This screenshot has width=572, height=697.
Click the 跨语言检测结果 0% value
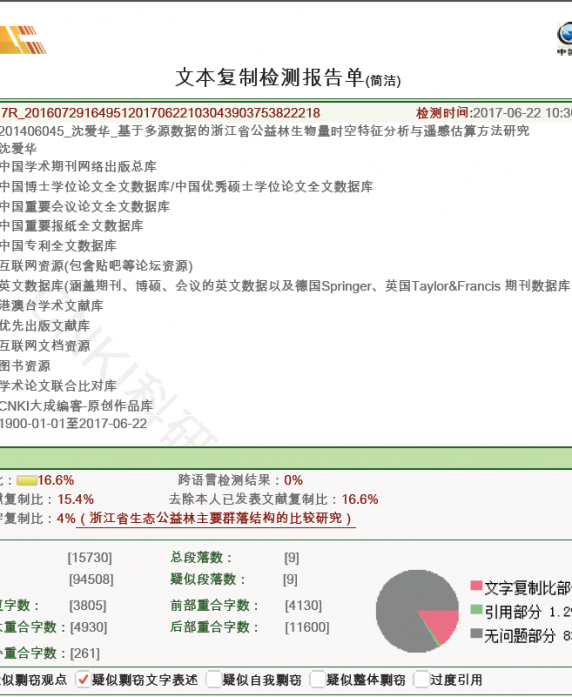293,480
